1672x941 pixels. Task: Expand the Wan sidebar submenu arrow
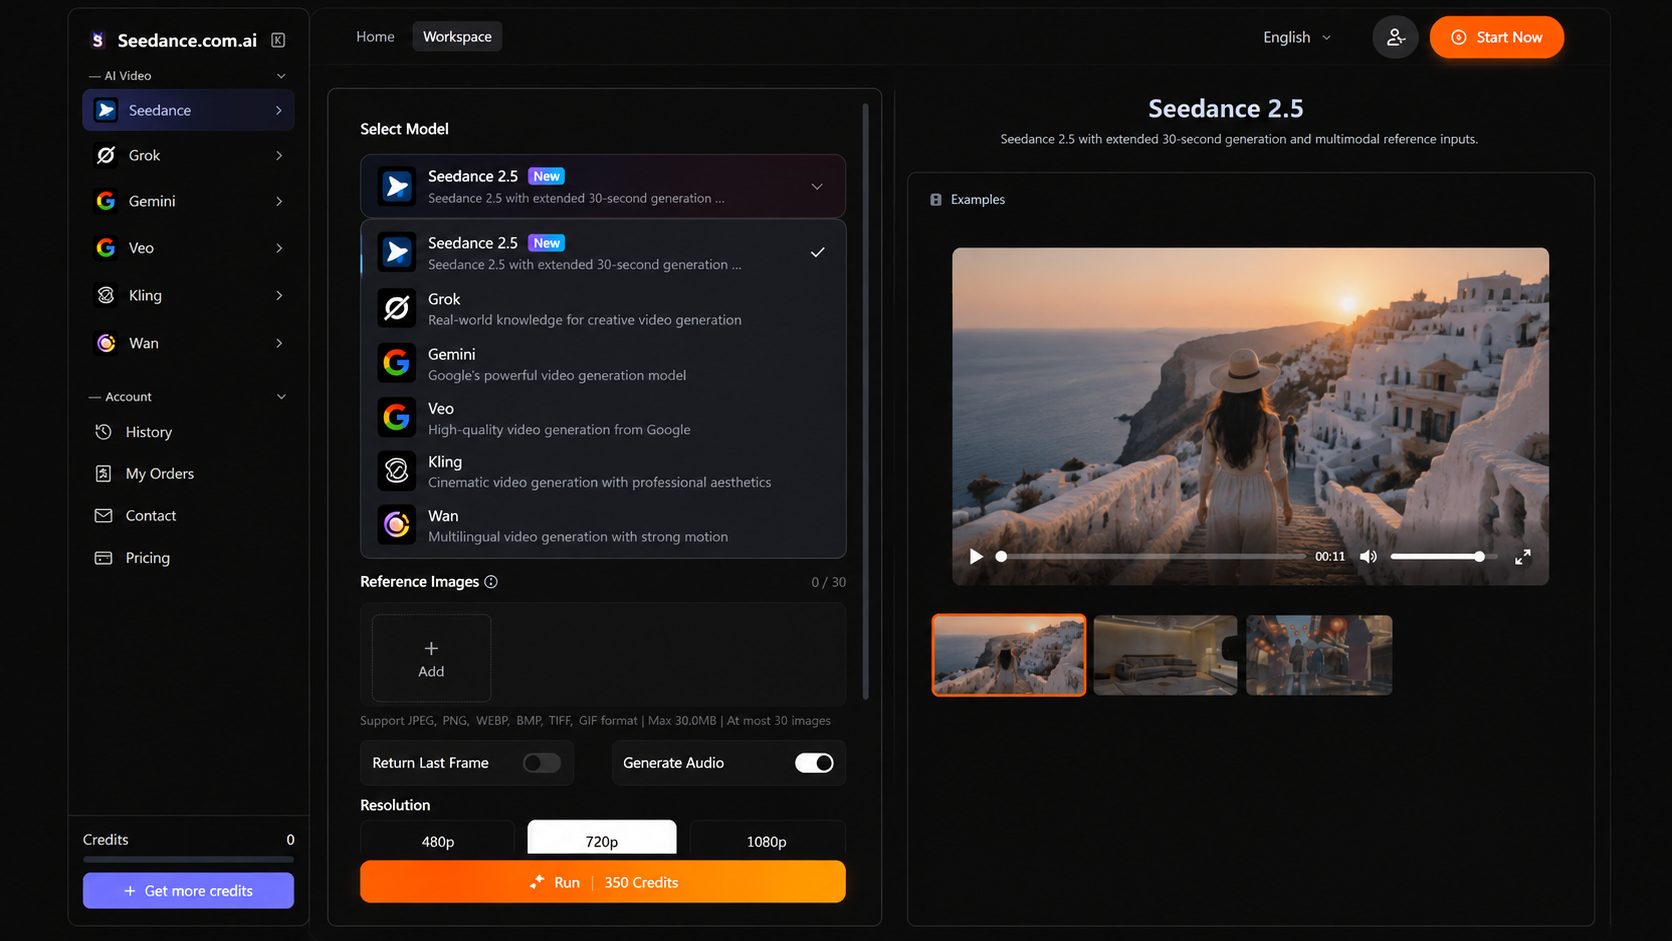tap(279, 343)
